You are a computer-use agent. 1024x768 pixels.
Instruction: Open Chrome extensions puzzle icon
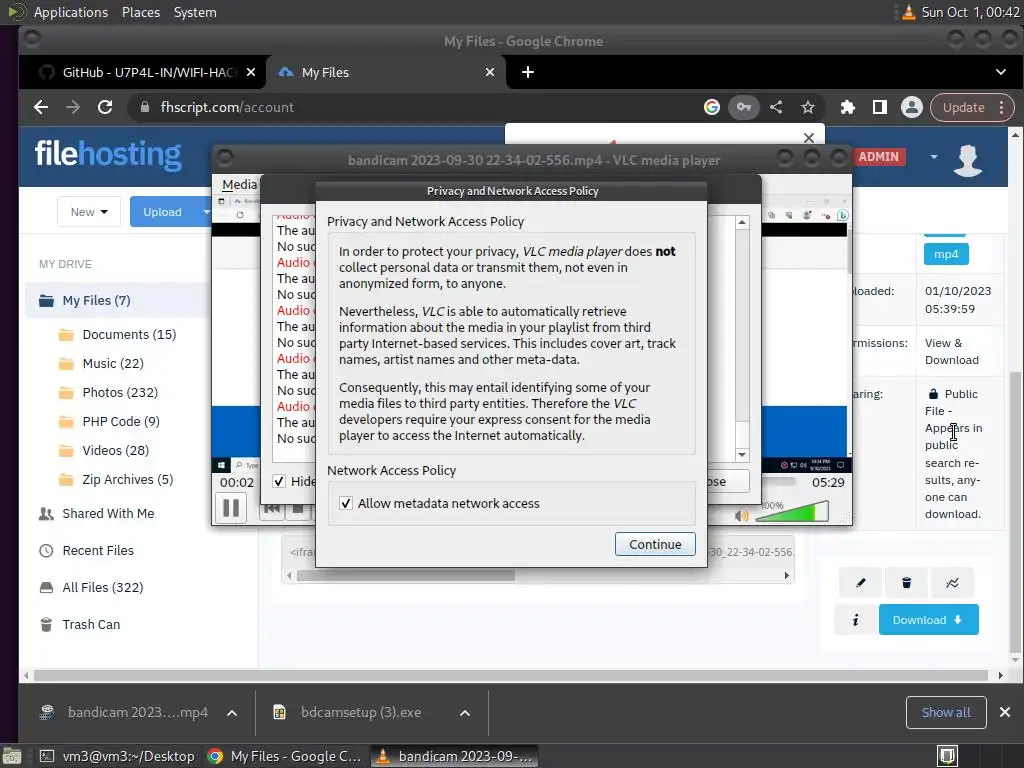[848, 107]
